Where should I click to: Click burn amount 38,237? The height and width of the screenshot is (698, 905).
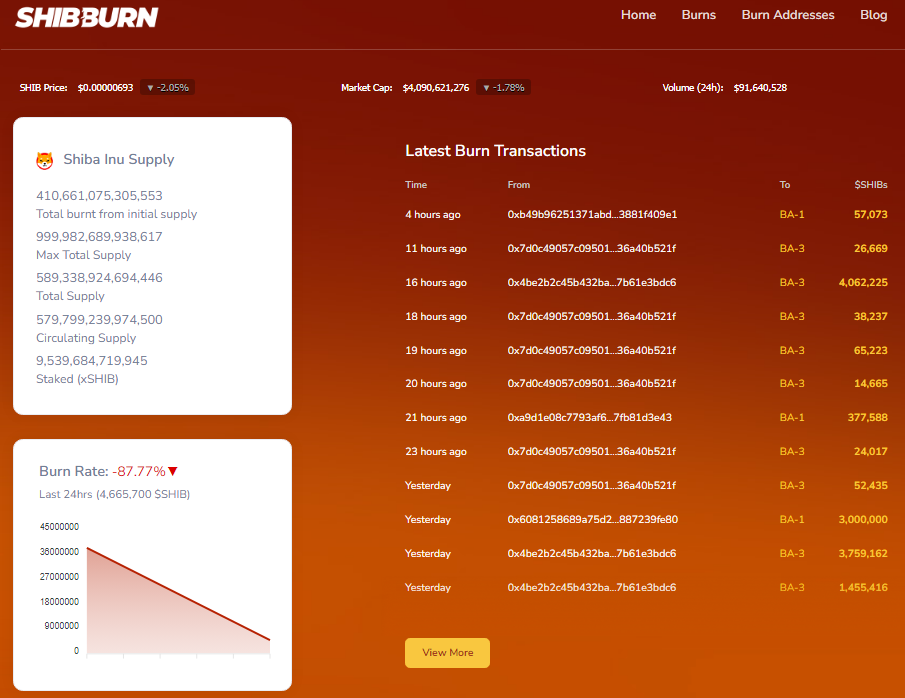[870, 316]
